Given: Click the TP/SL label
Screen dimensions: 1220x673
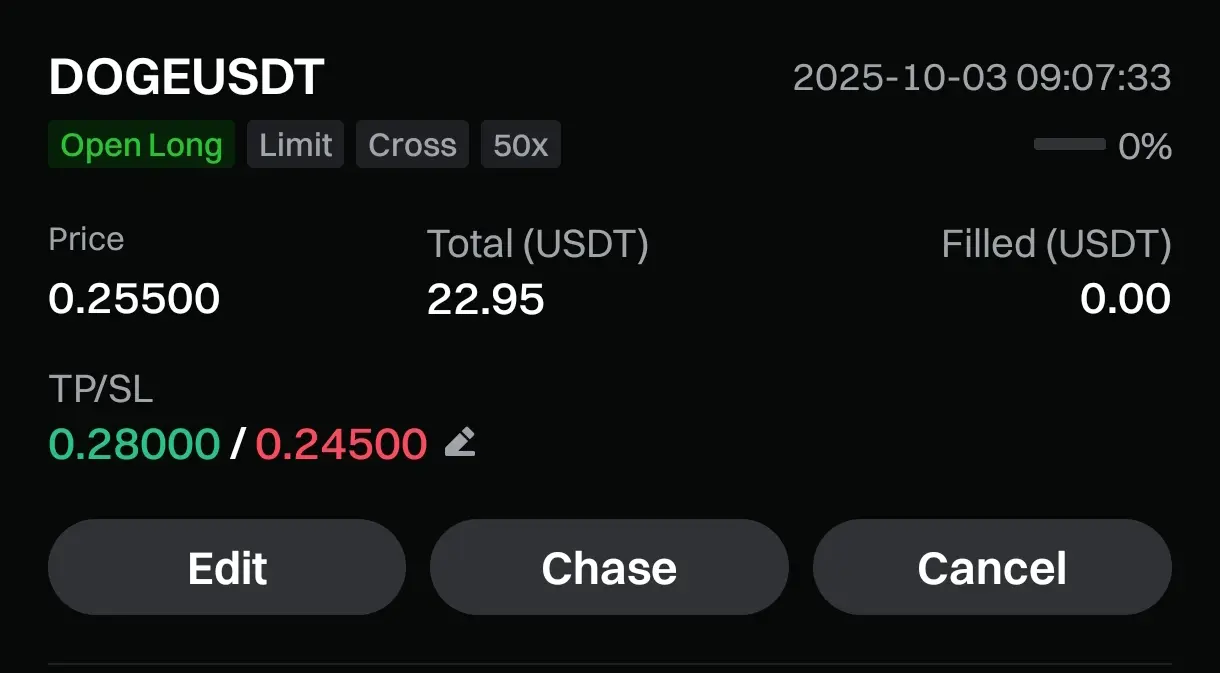Looking at the screenshot, I should point(101,390).
